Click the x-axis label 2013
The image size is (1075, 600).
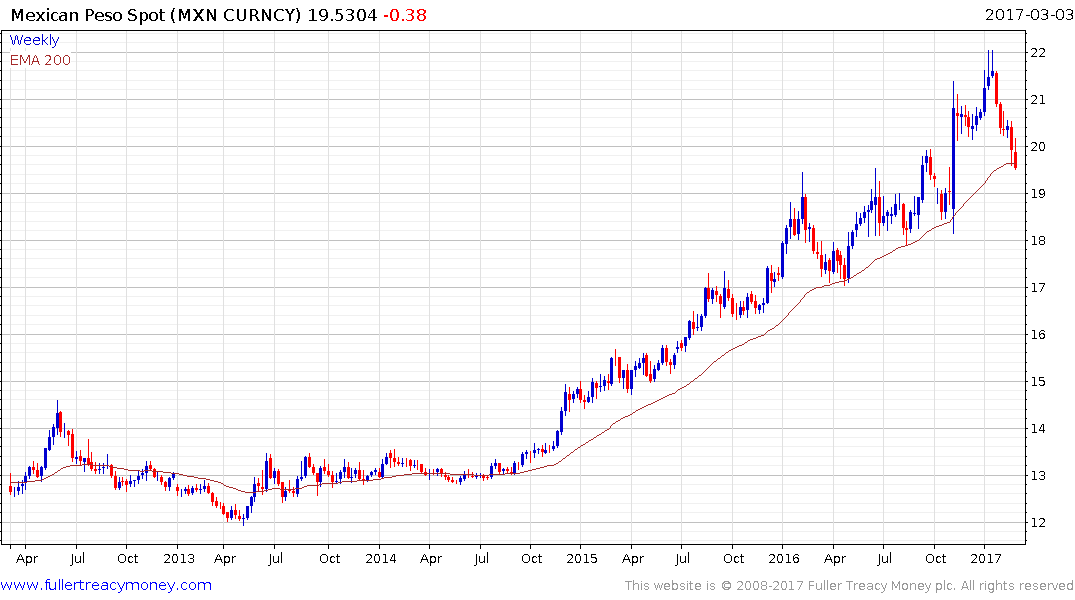tap(179, 559)
